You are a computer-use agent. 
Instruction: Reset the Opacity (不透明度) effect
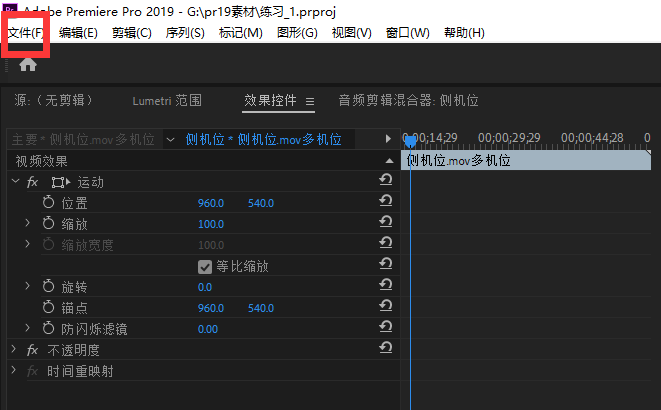(x=385, y=348)
